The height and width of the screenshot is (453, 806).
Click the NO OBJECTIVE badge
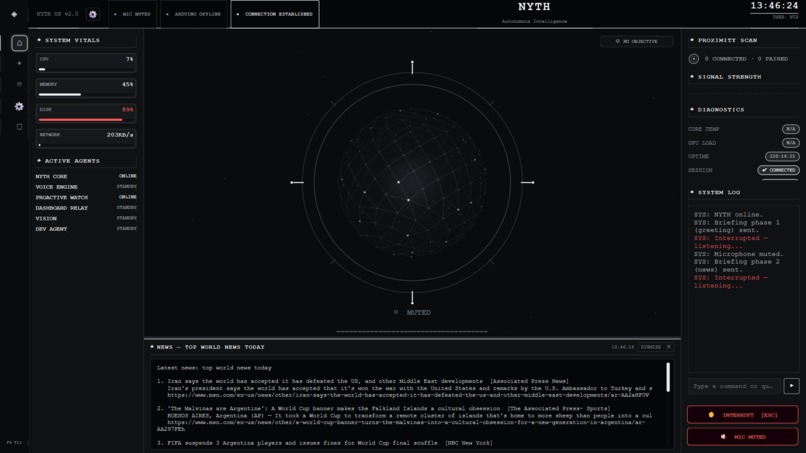(636, 41)
